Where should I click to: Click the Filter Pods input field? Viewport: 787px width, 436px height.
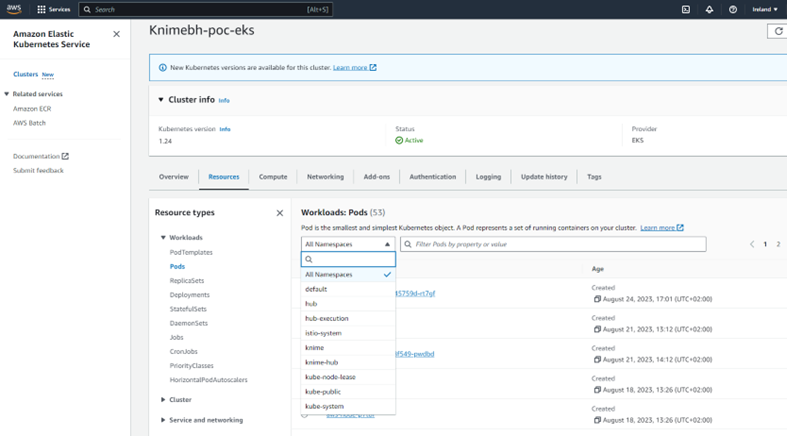click(553, 244)
